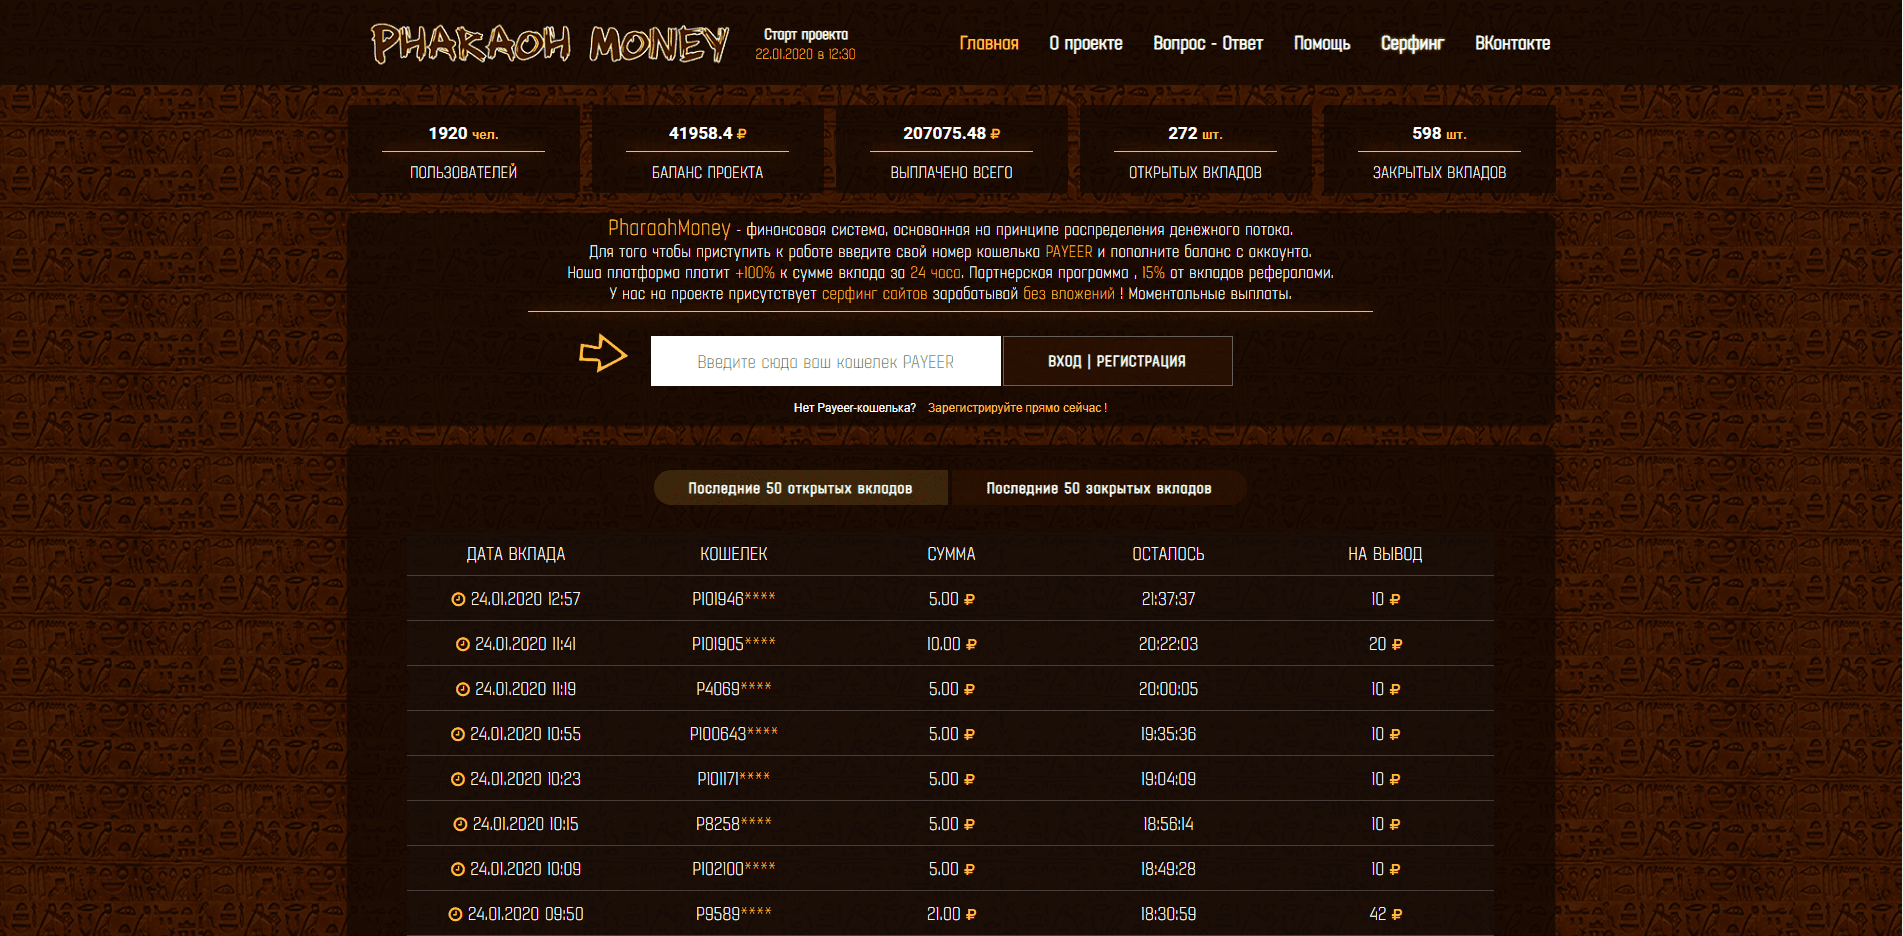Image resolution: width=1903 pixels, height=936 pixels.
Task: Click clock icon next to 24.01.2020 10:55
Action: coord(457,734)
